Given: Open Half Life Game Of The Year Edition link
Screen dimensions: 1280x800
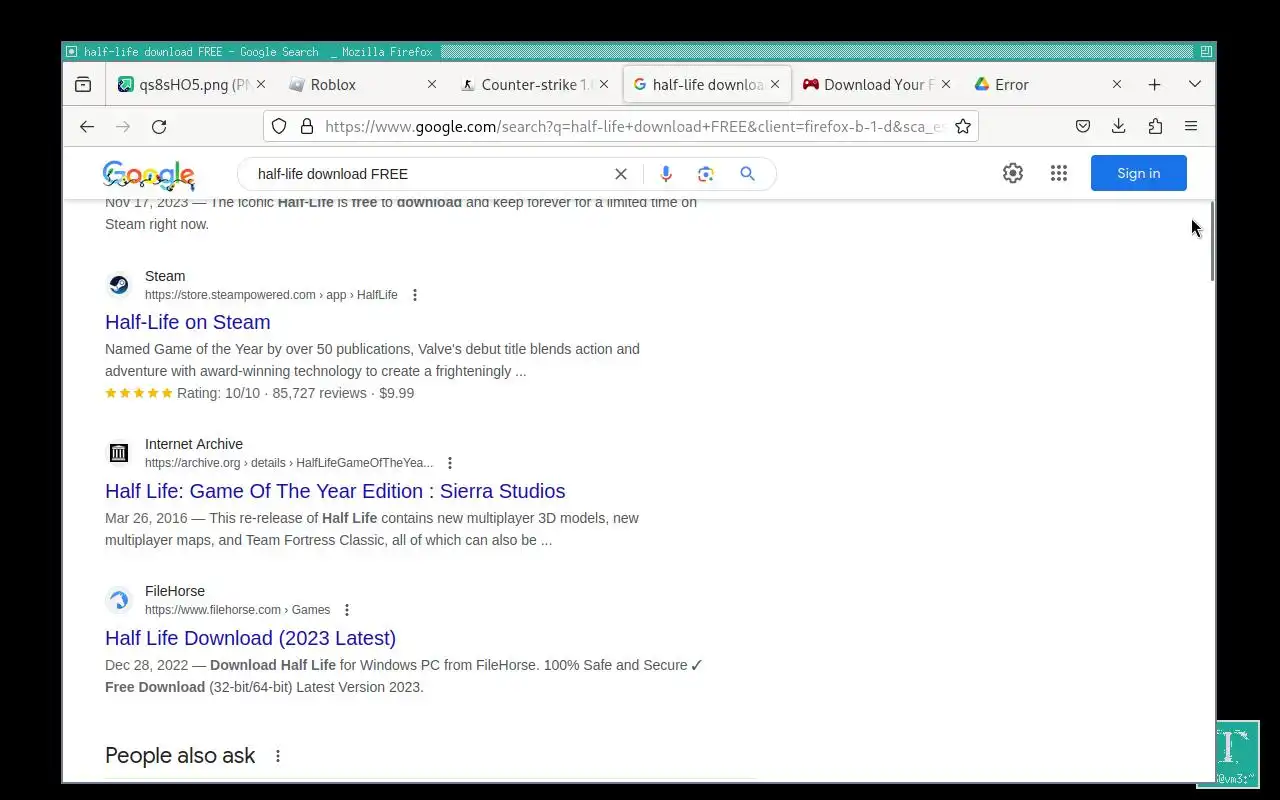Looking at the screenshot, I should click(335, 491).
